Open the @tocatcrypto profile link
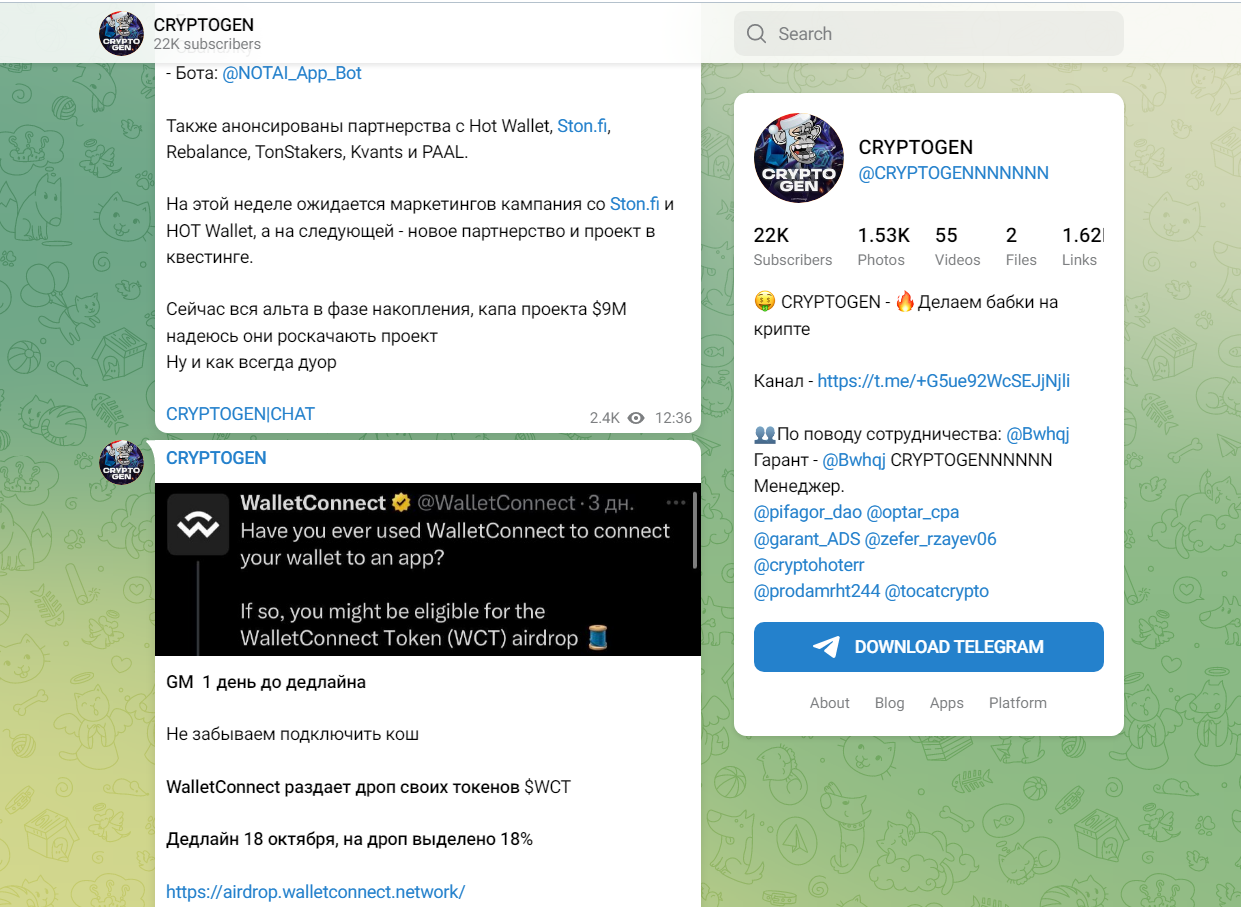This screenshot has height=907, width=1241. click(x=937, y=591)
